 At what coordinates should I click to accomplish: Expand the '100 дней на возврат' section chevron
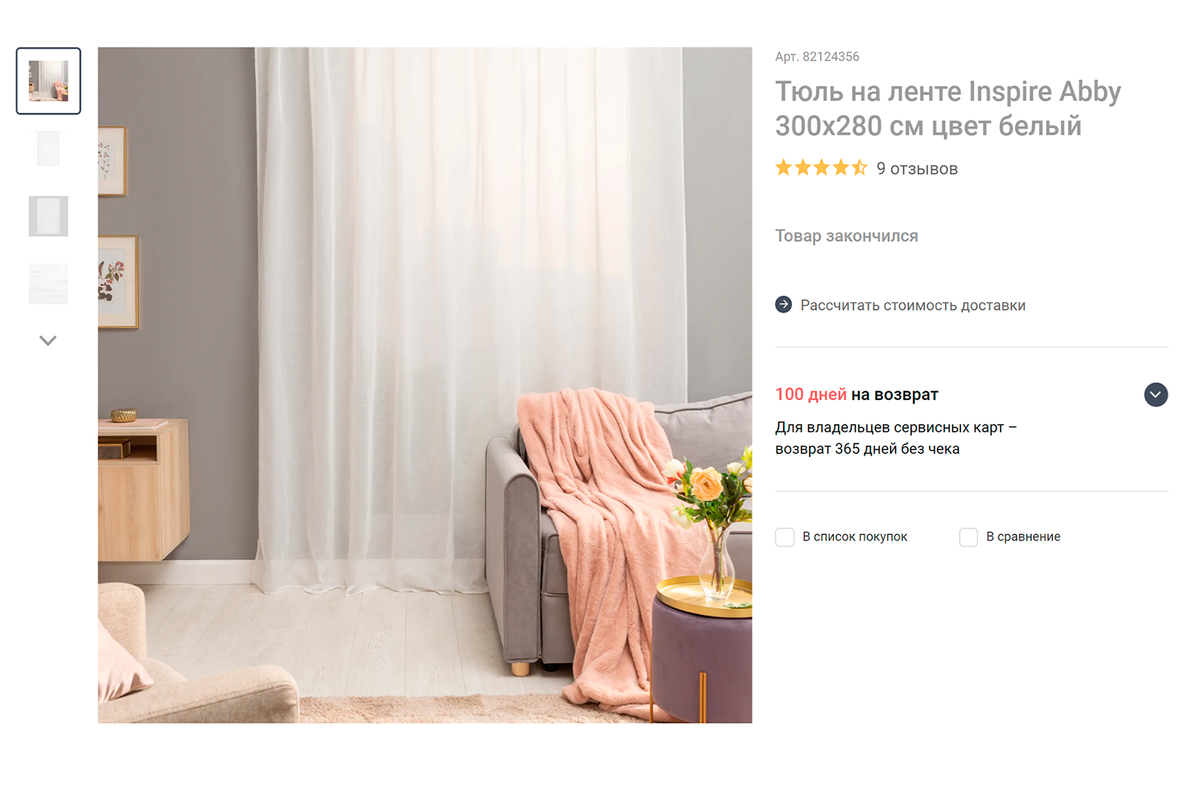click(x=1156, y=395)
